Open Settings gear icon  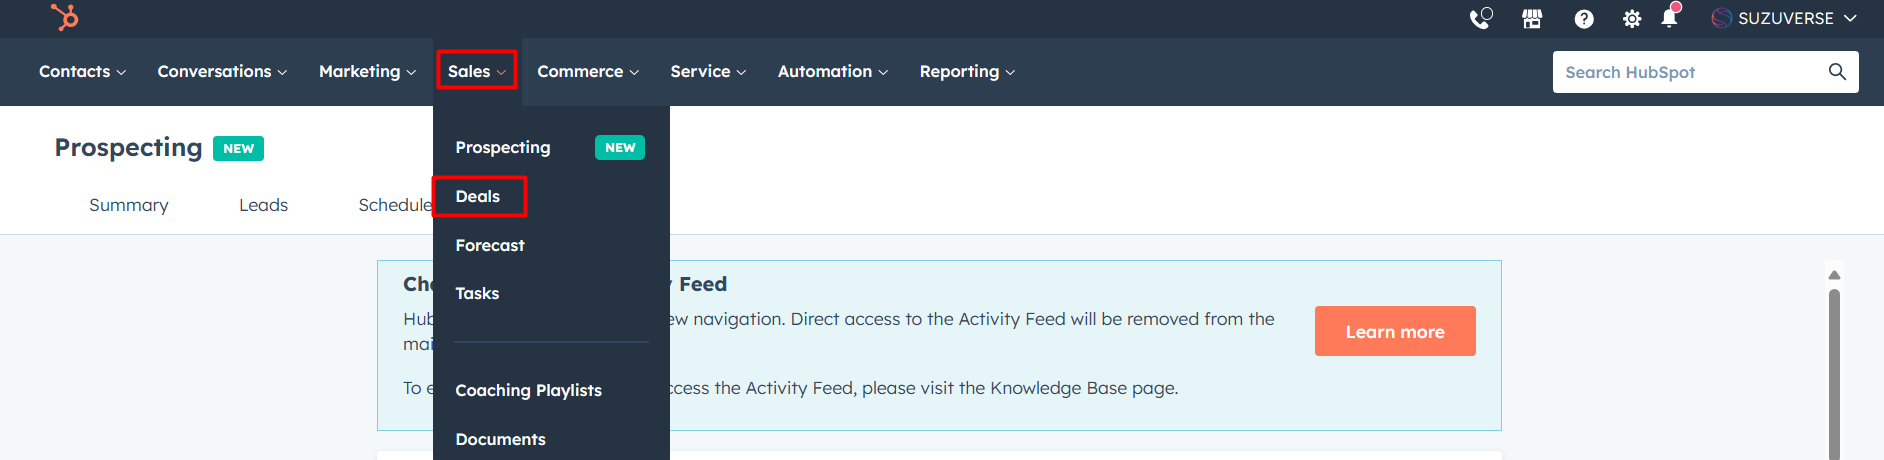click(1632, 18)
